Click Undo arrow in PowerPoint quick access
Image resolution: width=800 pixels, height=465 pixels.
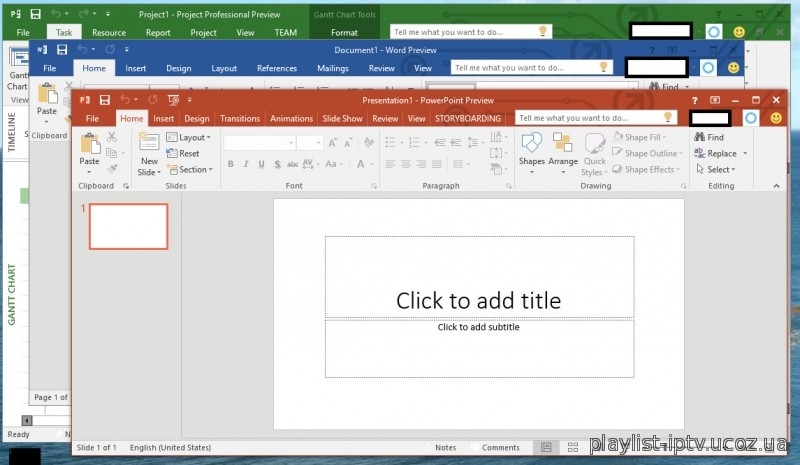[125, 100]
